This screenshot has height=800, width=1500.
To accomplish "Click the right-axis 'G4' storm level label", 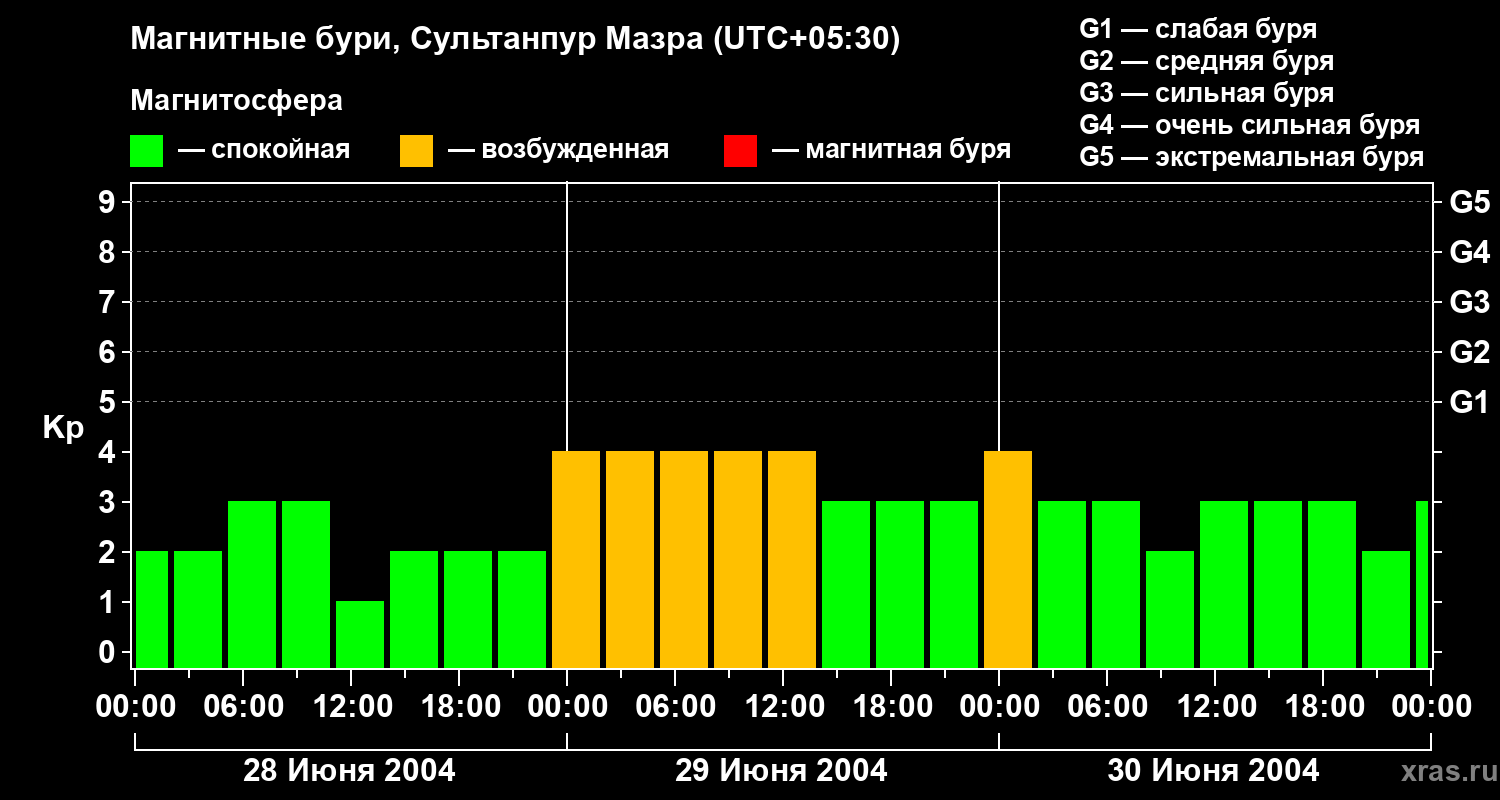I will pos(1469,252).
